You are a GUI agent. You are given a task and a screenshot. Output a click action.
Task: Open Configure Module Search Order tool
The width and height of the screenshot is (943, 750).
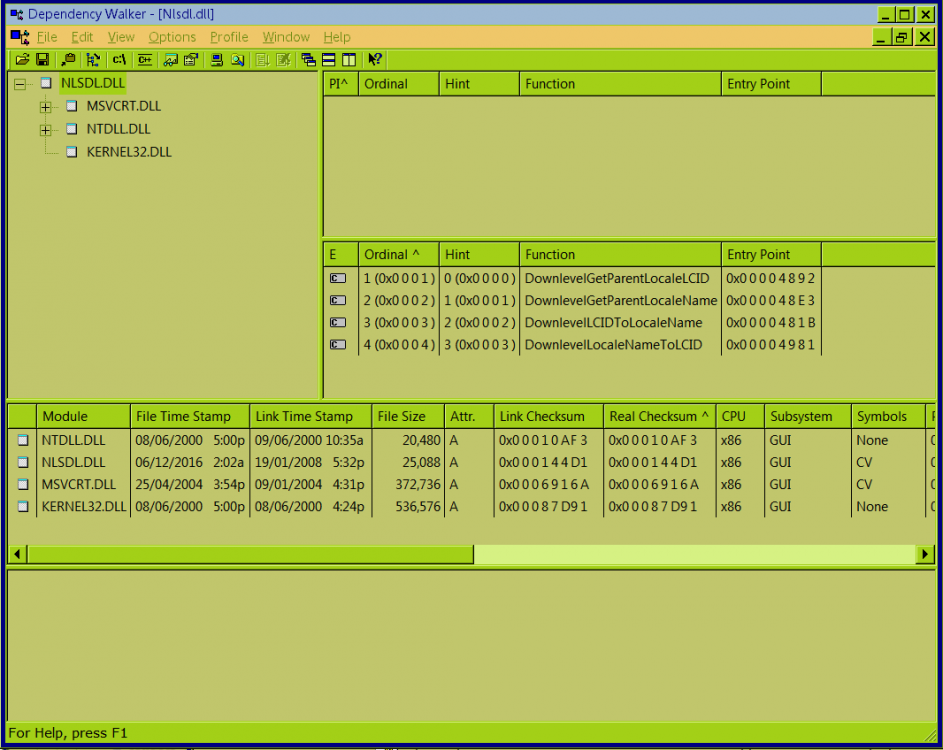pyautogui.click(x=238, y=60)
